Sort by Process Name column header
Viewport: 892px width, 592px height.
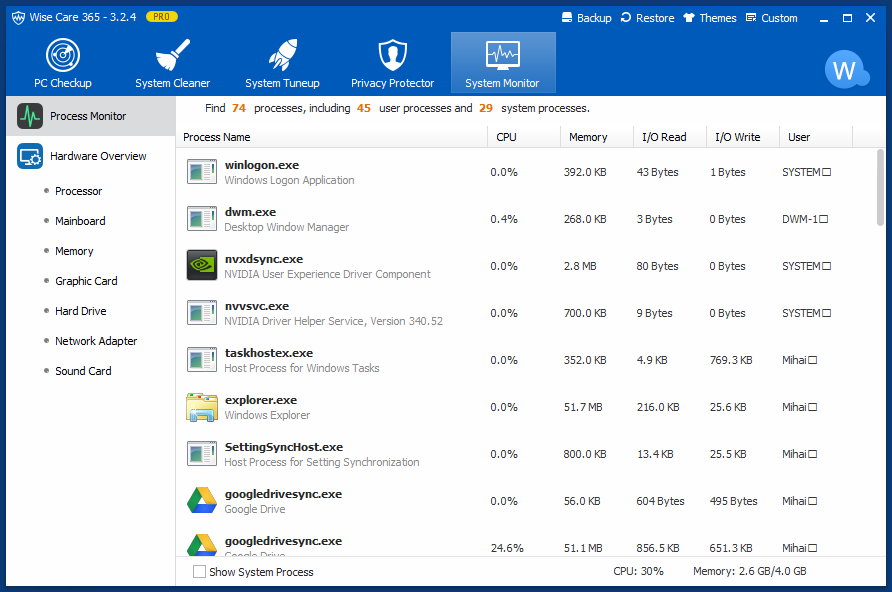coord(332,137)
